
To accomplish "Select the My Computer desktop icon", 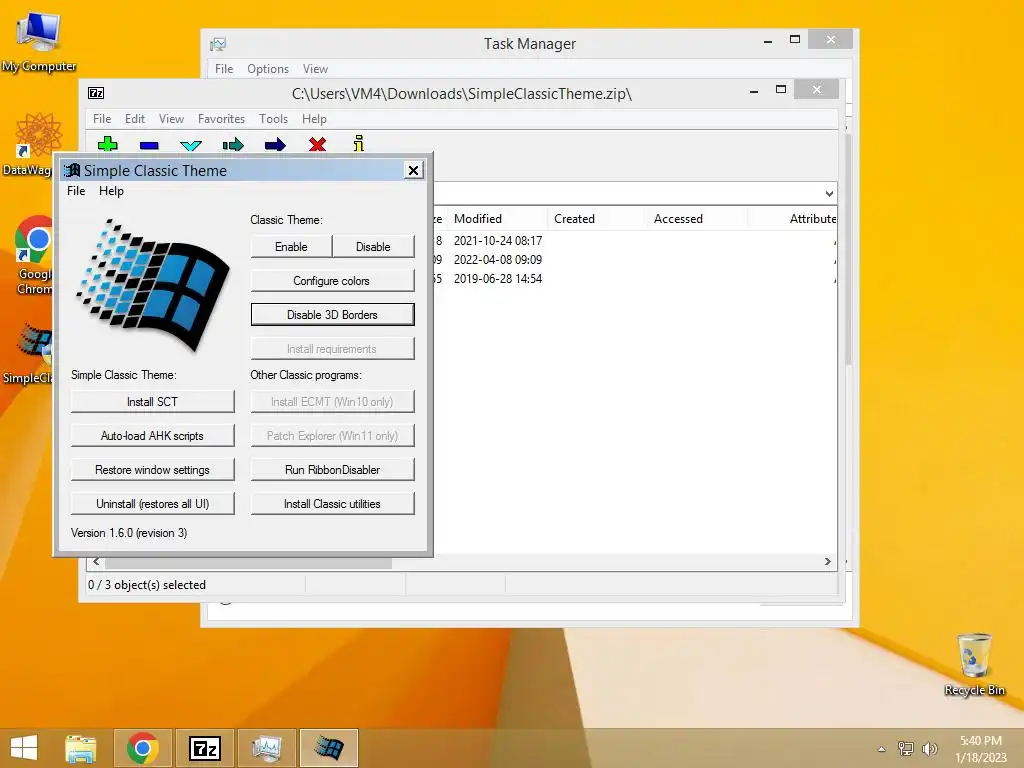I will (x=39, y=41).
